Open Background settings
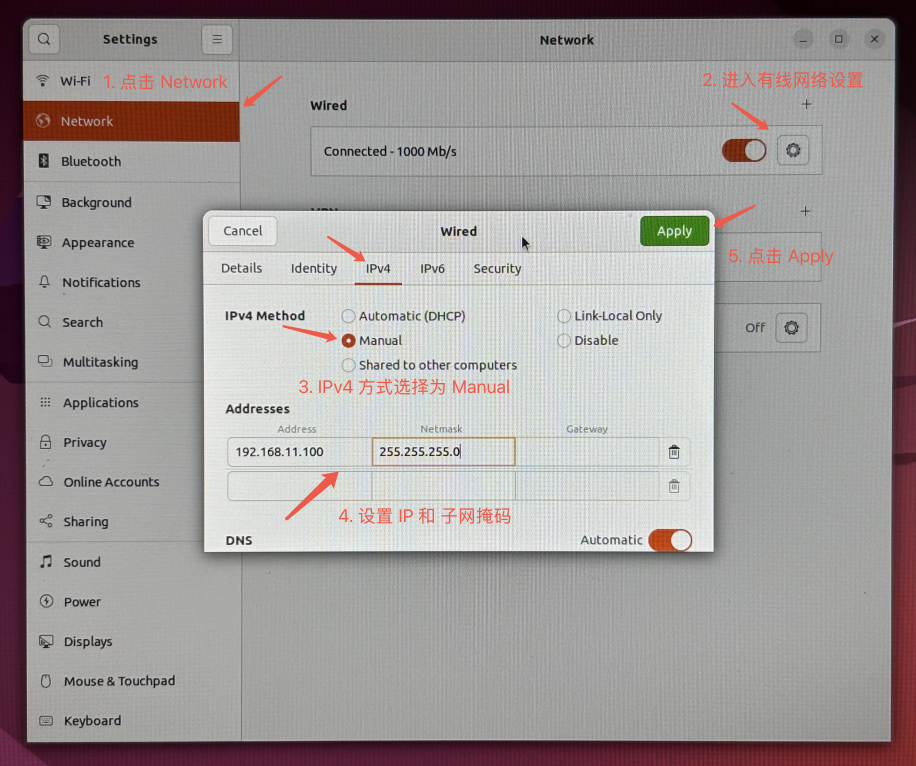The height and width of the screenshot is (766, 916). (x=131, y=202)
